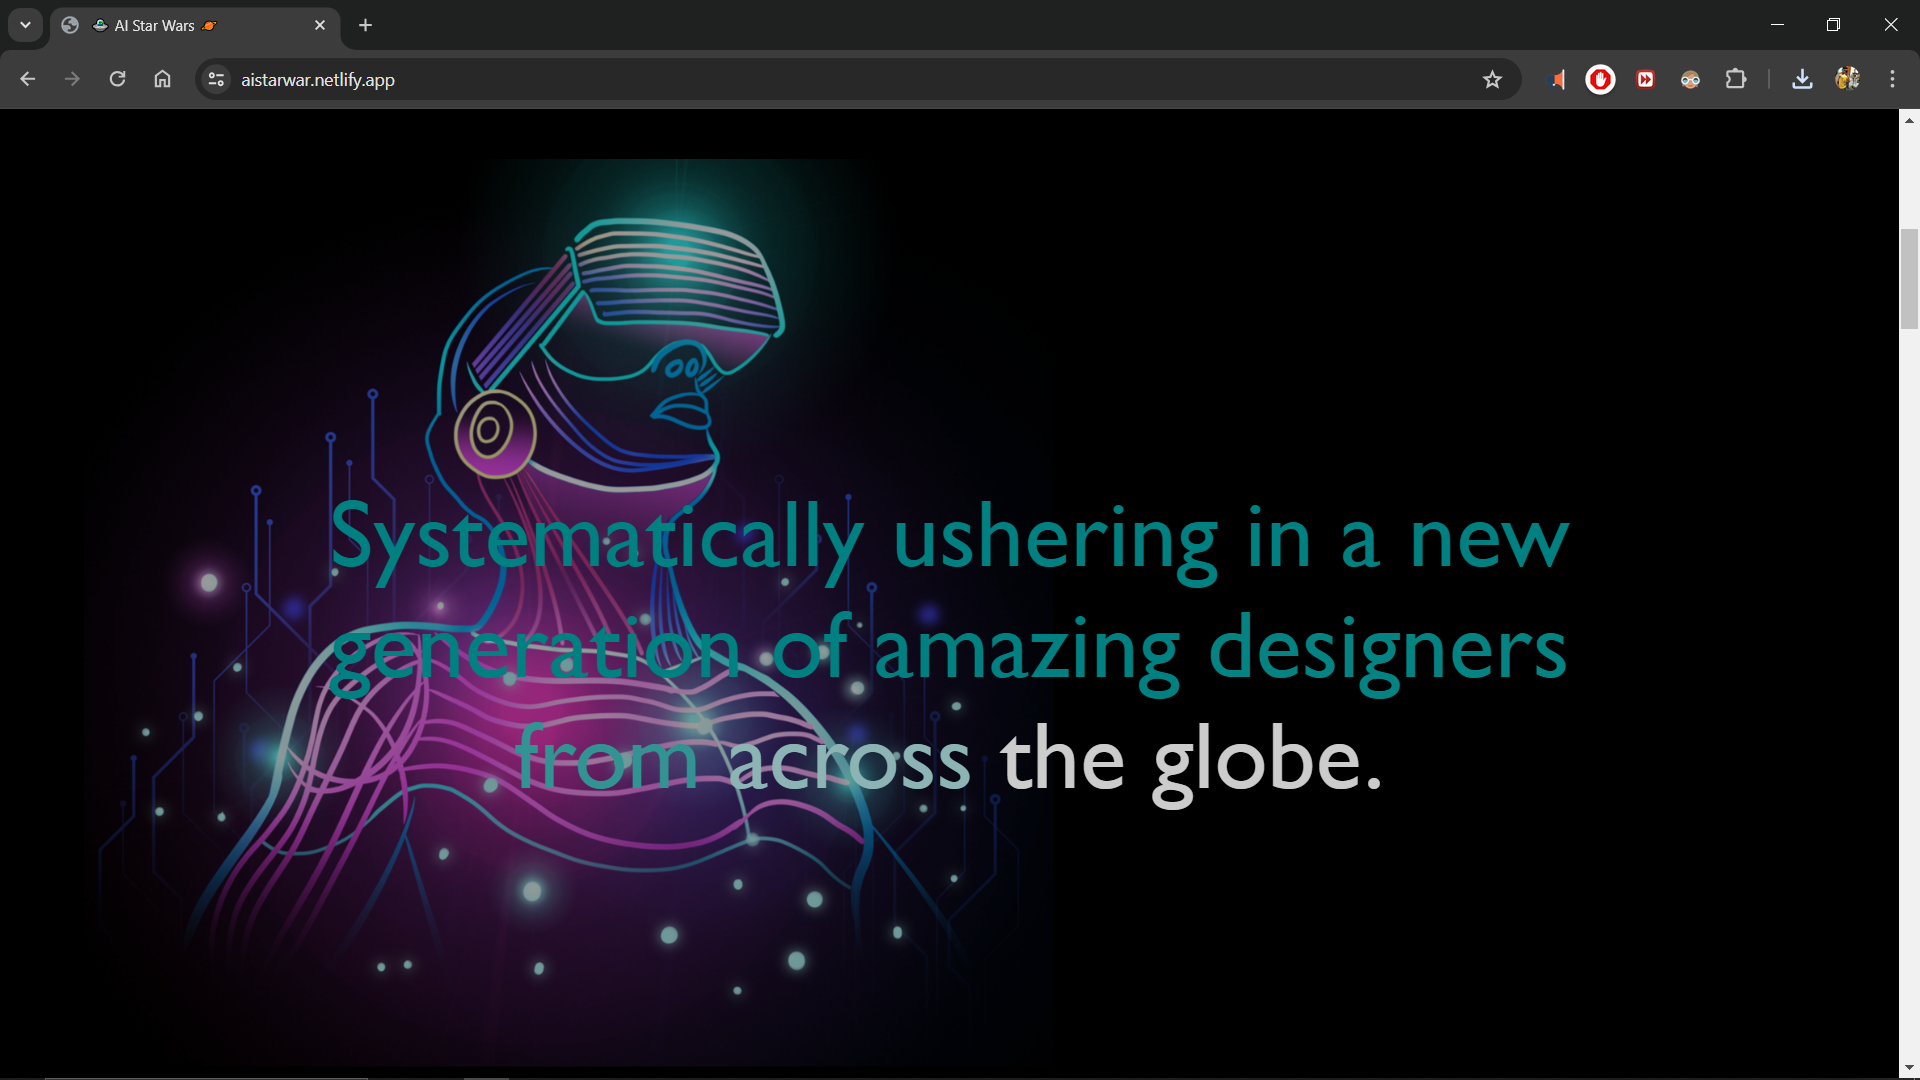
Task: Open the Extensions puzzle menu
Action: point(1736,79)
